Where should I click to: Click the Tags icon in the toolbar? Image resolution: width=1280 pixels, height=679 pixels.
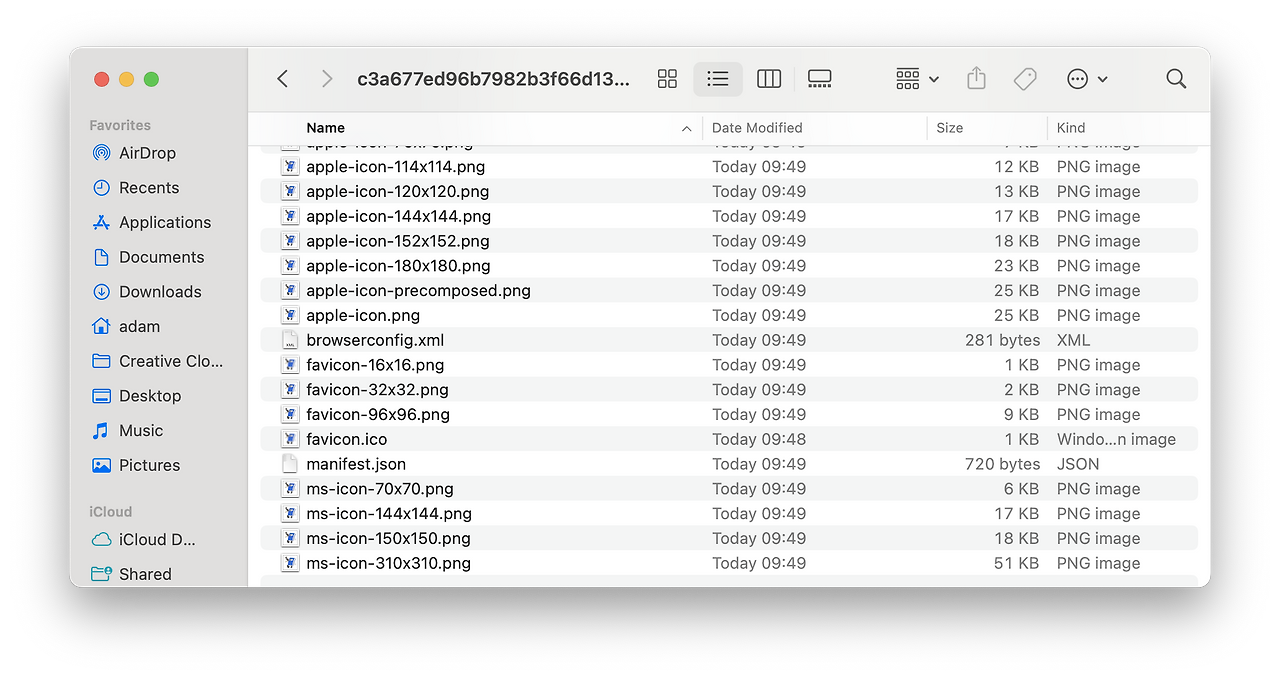[x=1024, y=78]
